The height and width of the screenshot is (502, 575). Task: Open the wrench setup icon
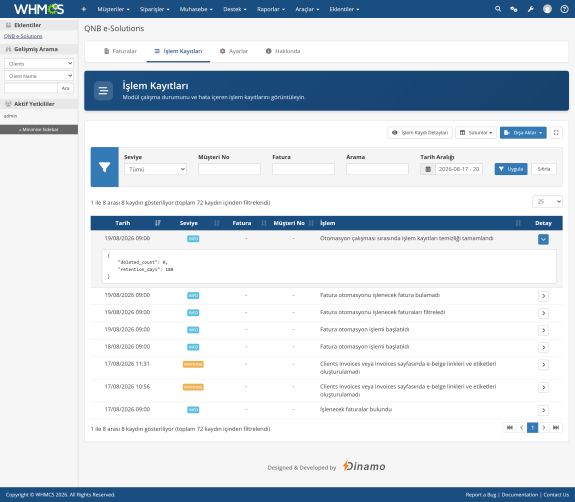[531, 9]
